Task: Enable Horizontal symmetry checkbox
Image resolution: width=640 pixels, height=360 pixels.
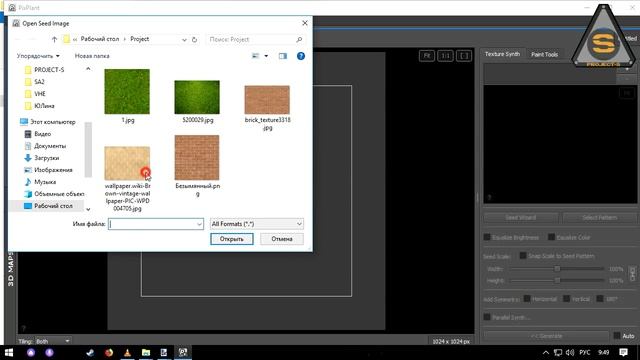Action: click(527, 299)
